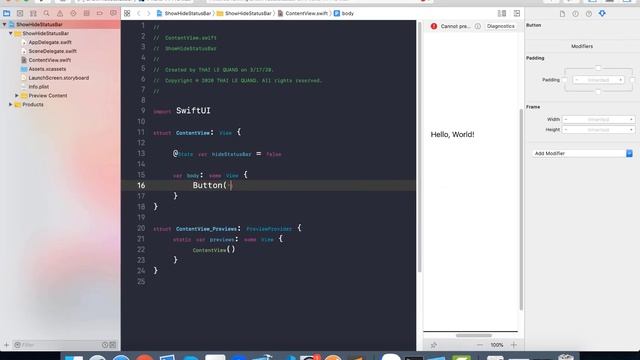
Task: Select AppDelegate.swift file
Action: pos(50,42)
